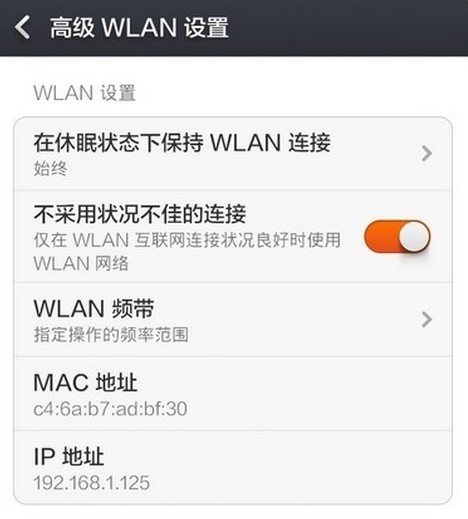Tap MAC value c4:6a:b7:ad:bf:30

[110, 409]
